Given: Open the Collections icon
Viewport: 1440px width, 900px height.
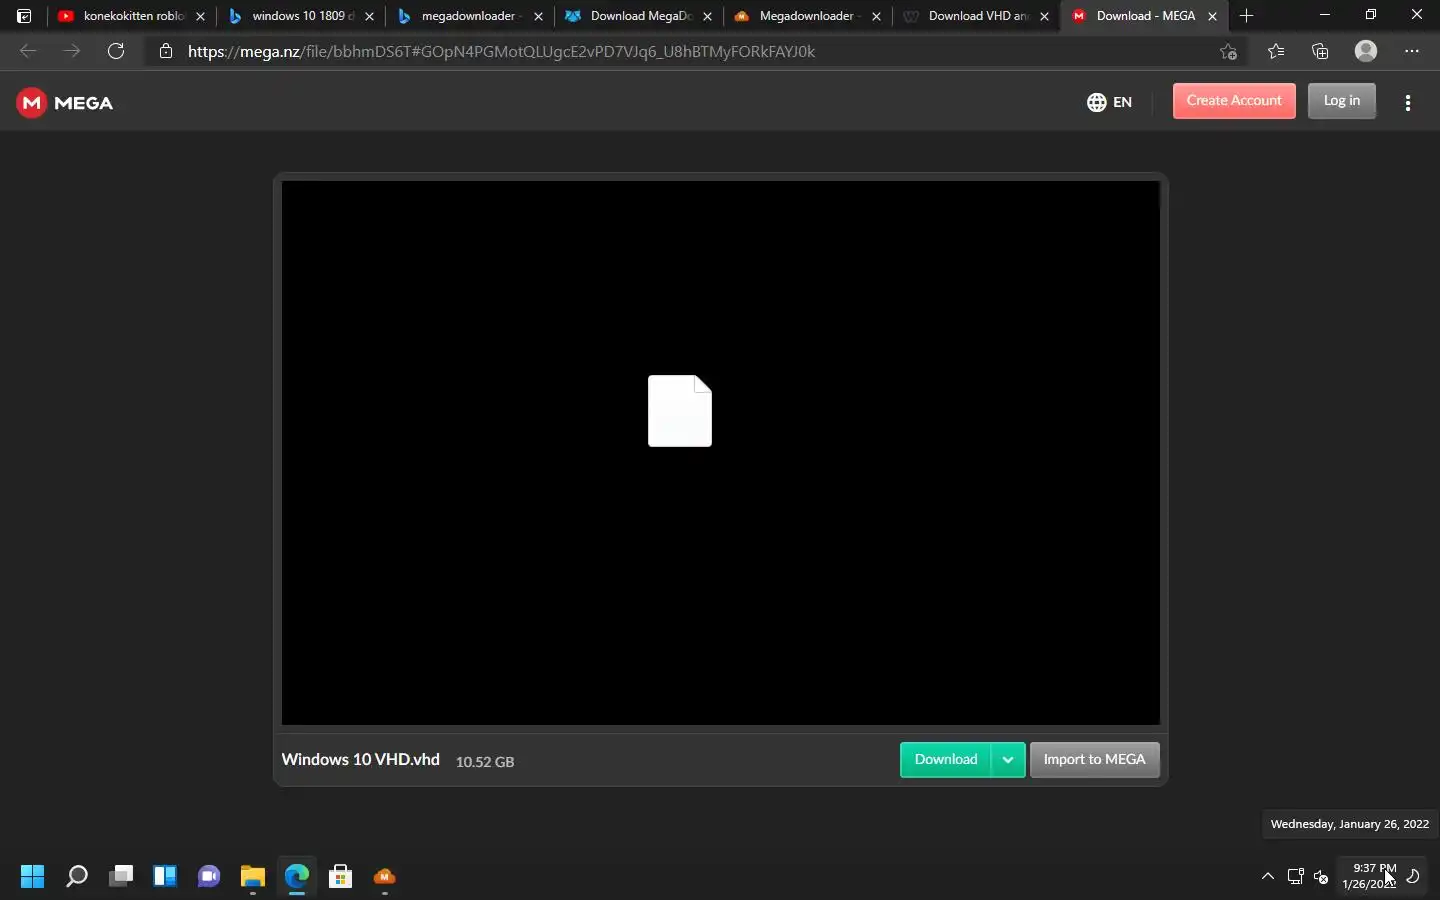Looking at the screenshot, I should (x=1321, y=51).
